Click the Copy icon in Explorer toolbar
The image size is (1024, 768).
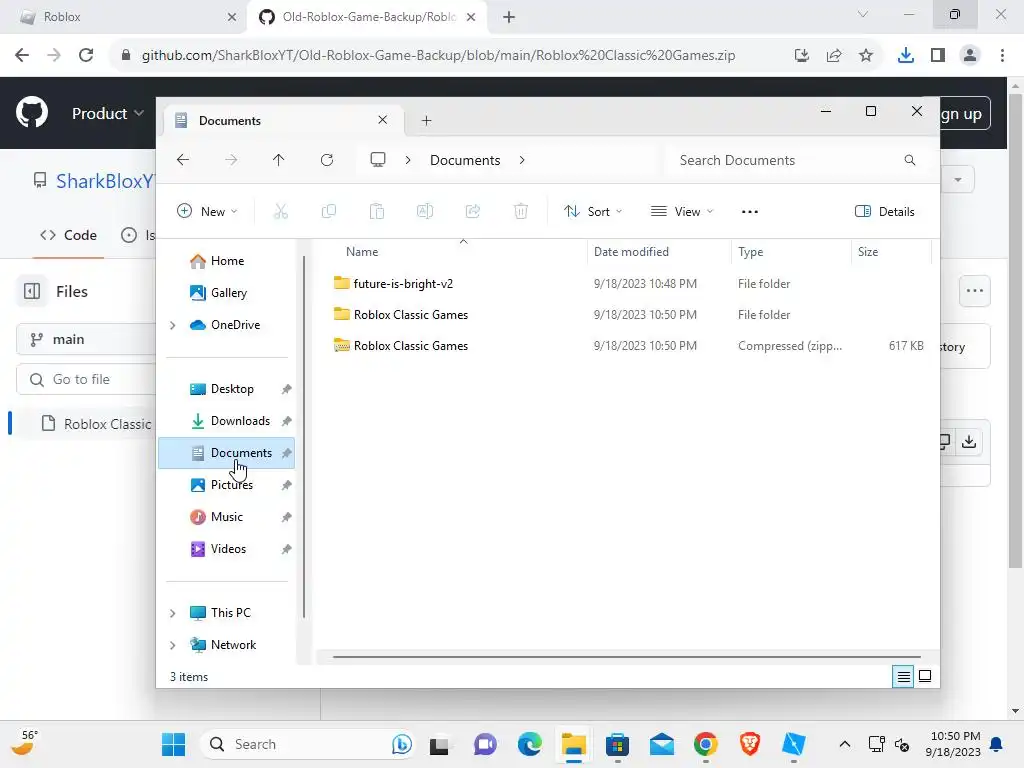pos(328,211)
